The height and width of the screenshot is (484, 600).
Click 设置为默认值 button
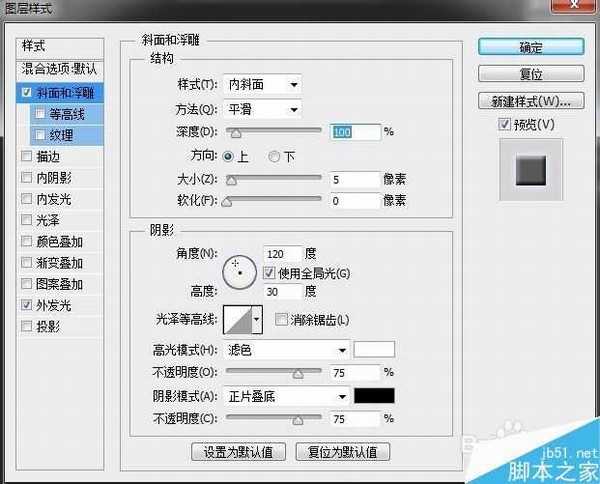238,451
